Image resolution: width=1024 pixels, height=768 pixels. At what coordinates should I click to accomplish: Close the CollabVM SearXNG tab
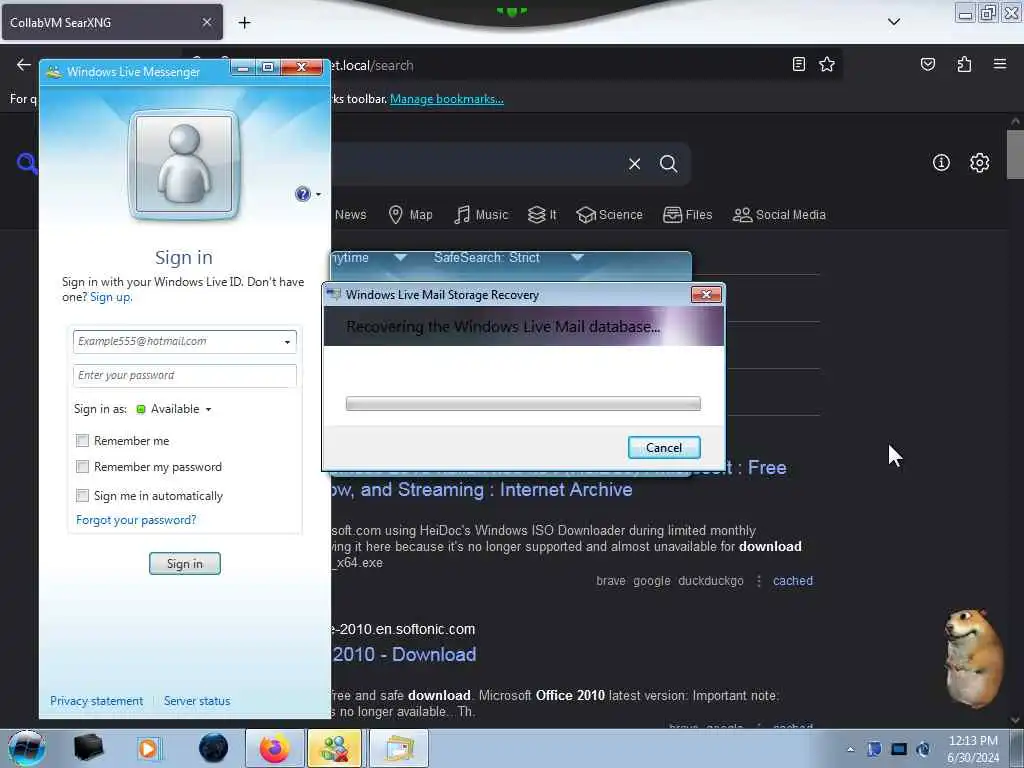coord(206,22)
